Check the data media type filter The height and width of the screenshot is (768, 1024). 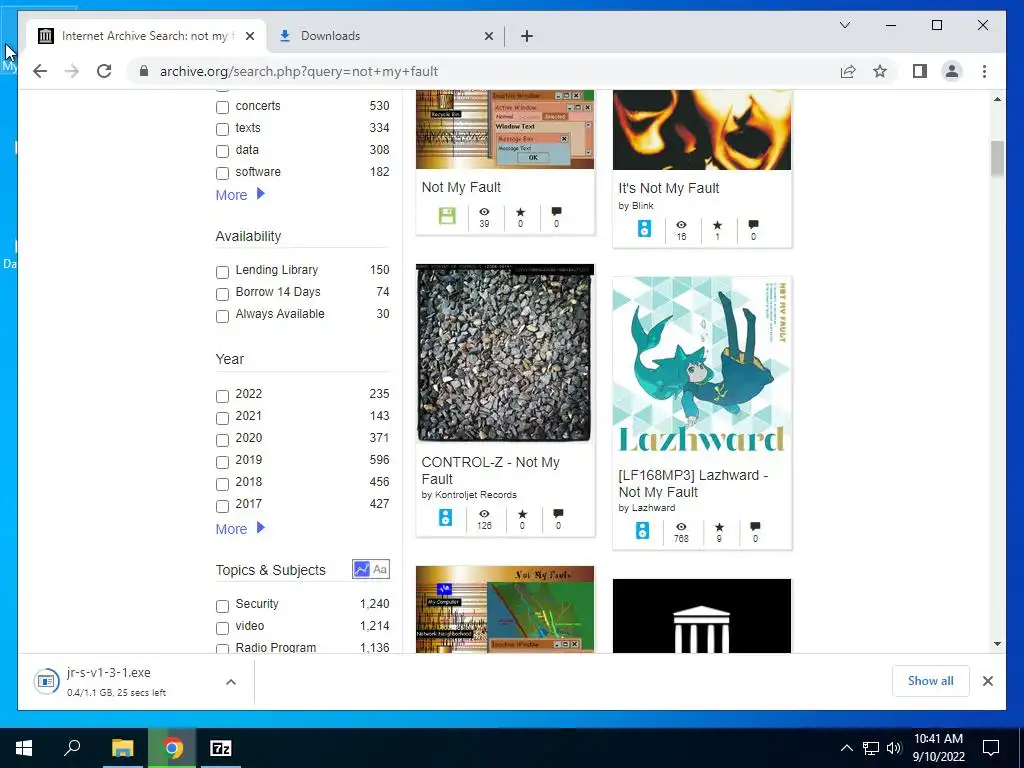point(222,151)
